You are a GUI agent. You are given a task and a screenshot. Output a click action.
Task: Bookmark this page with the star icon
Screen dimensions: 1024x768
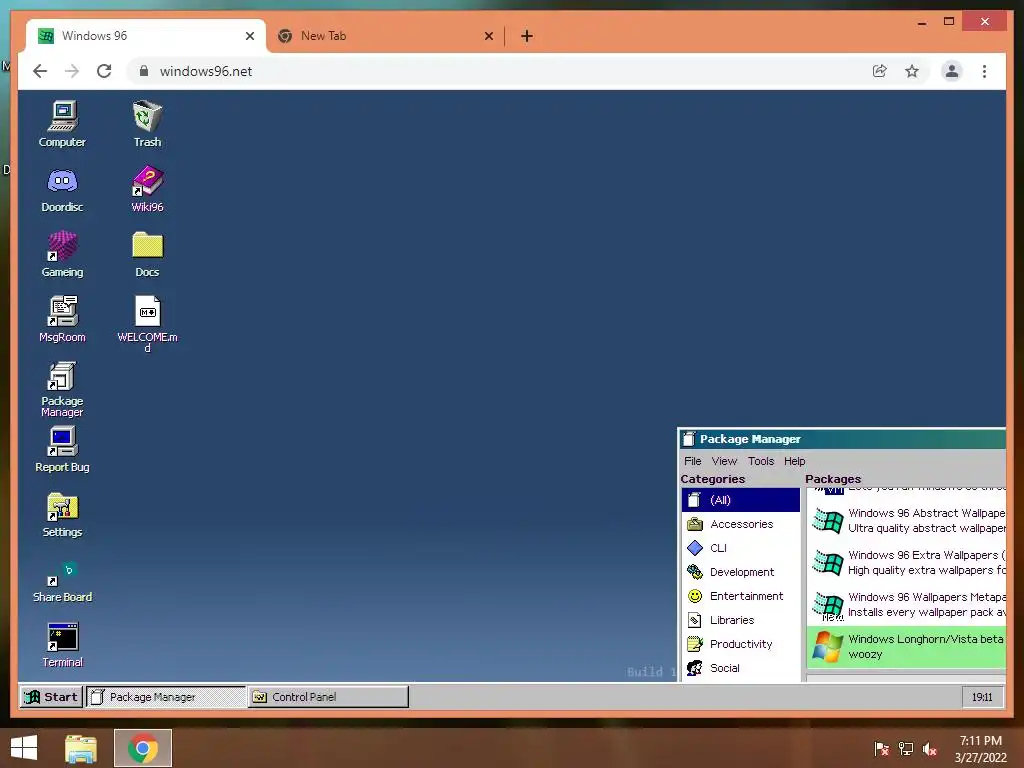tap(912, 71)
